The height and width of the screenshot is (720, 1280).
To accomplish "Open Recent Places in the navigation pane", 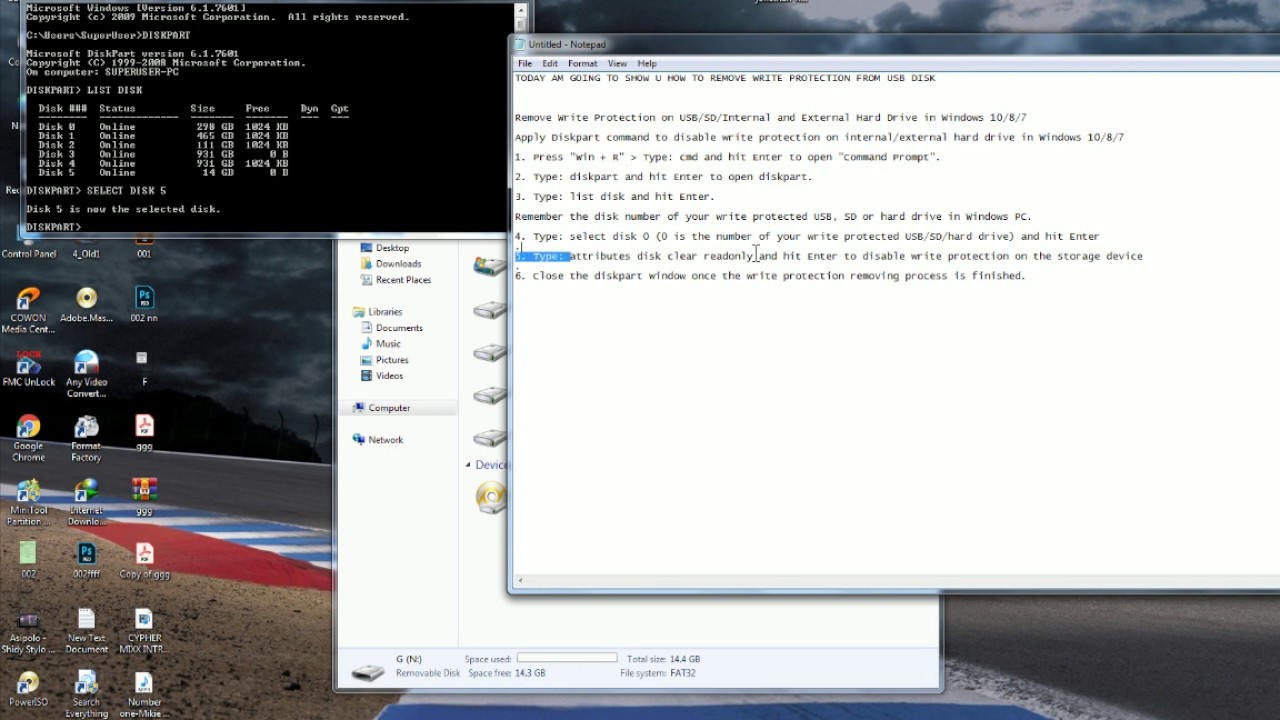I will pos(403,280).
